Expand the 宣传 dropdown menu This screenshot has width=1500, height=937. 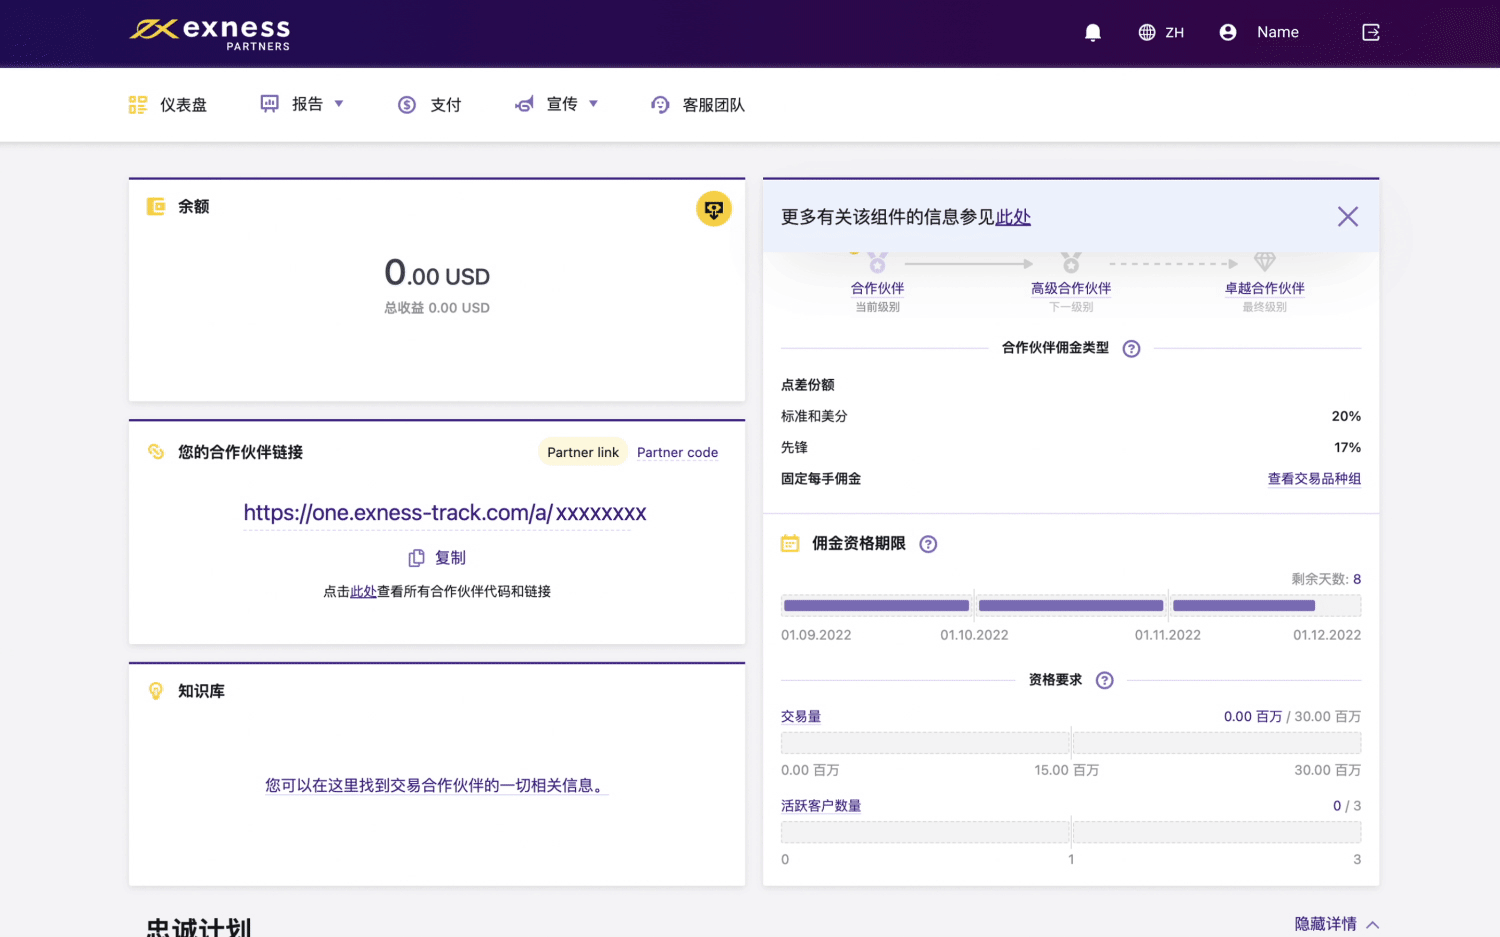click(557, 104)
